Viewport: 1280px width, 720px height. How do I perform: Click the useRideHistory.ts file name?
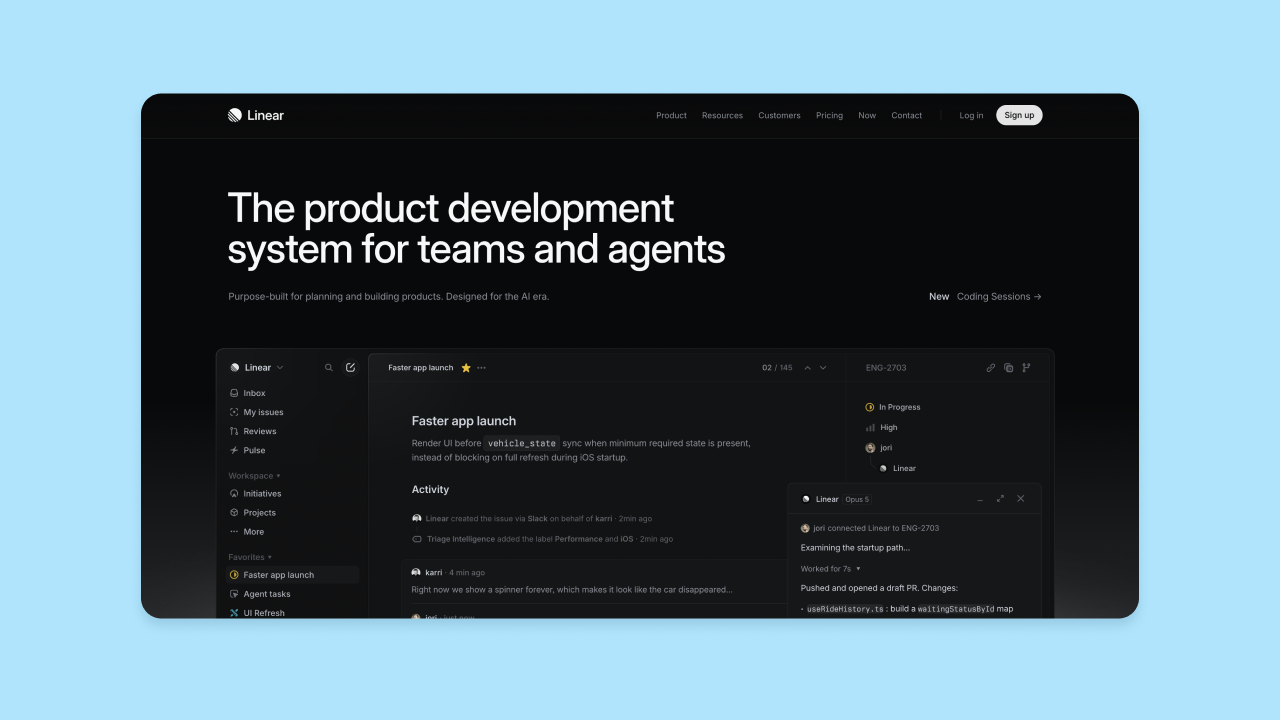point(846,609)
